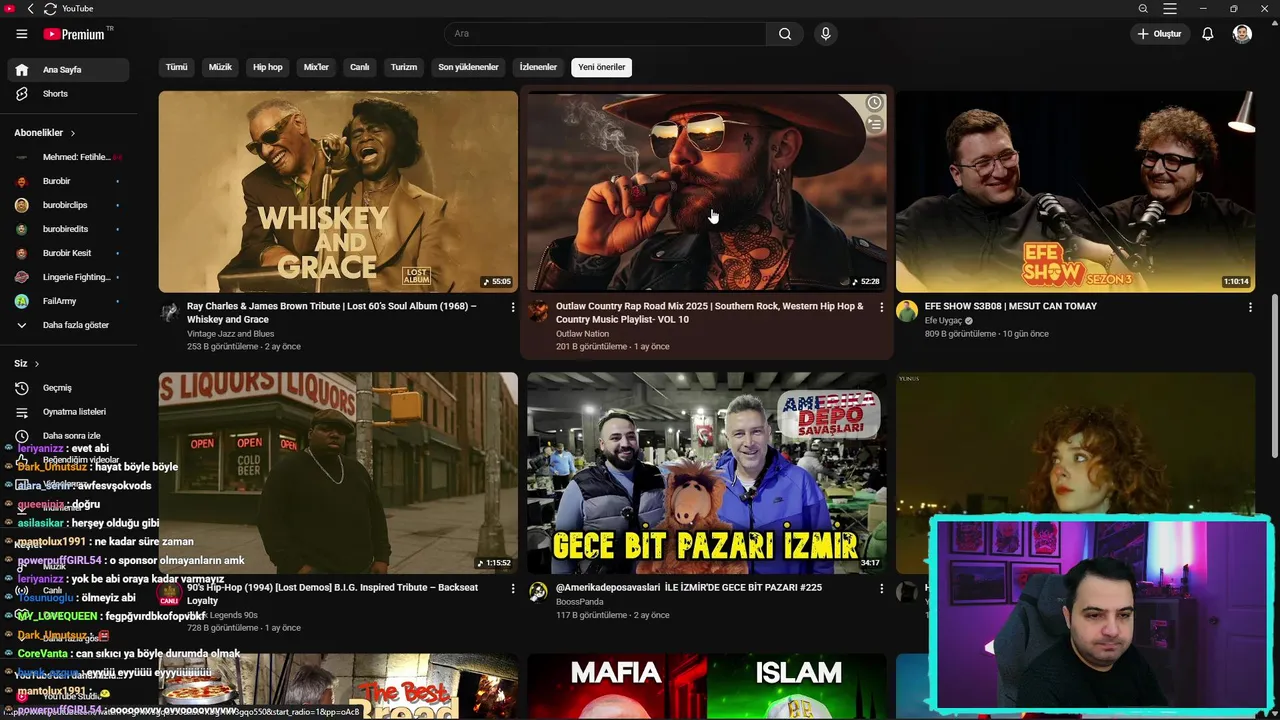Expand Daha fazla göster under subscriptions
1280x720 pixels.
tap(68, 325)
